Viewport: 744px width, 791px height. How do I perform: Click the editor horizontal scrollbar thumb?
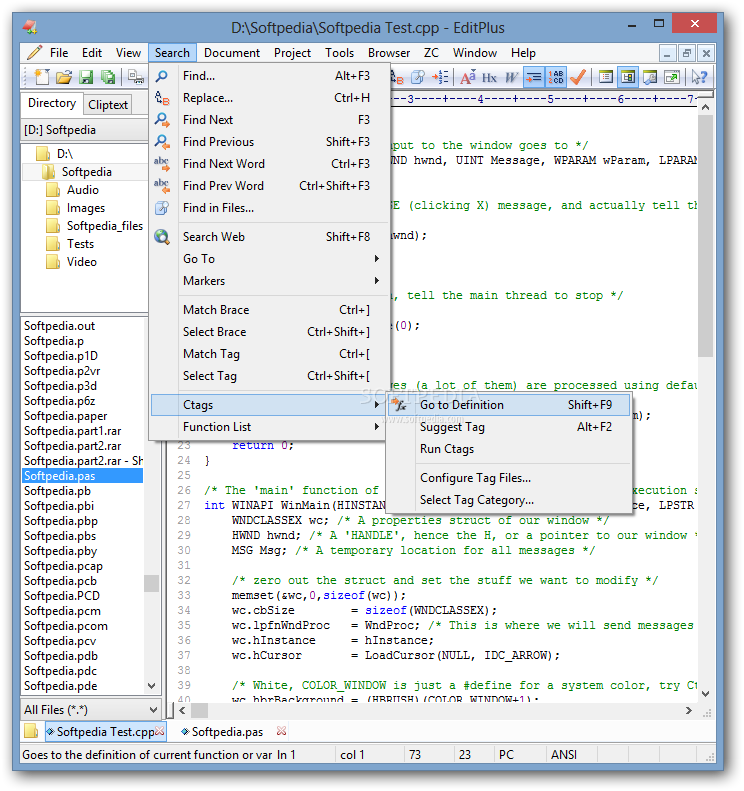click(x=199, y=710)
